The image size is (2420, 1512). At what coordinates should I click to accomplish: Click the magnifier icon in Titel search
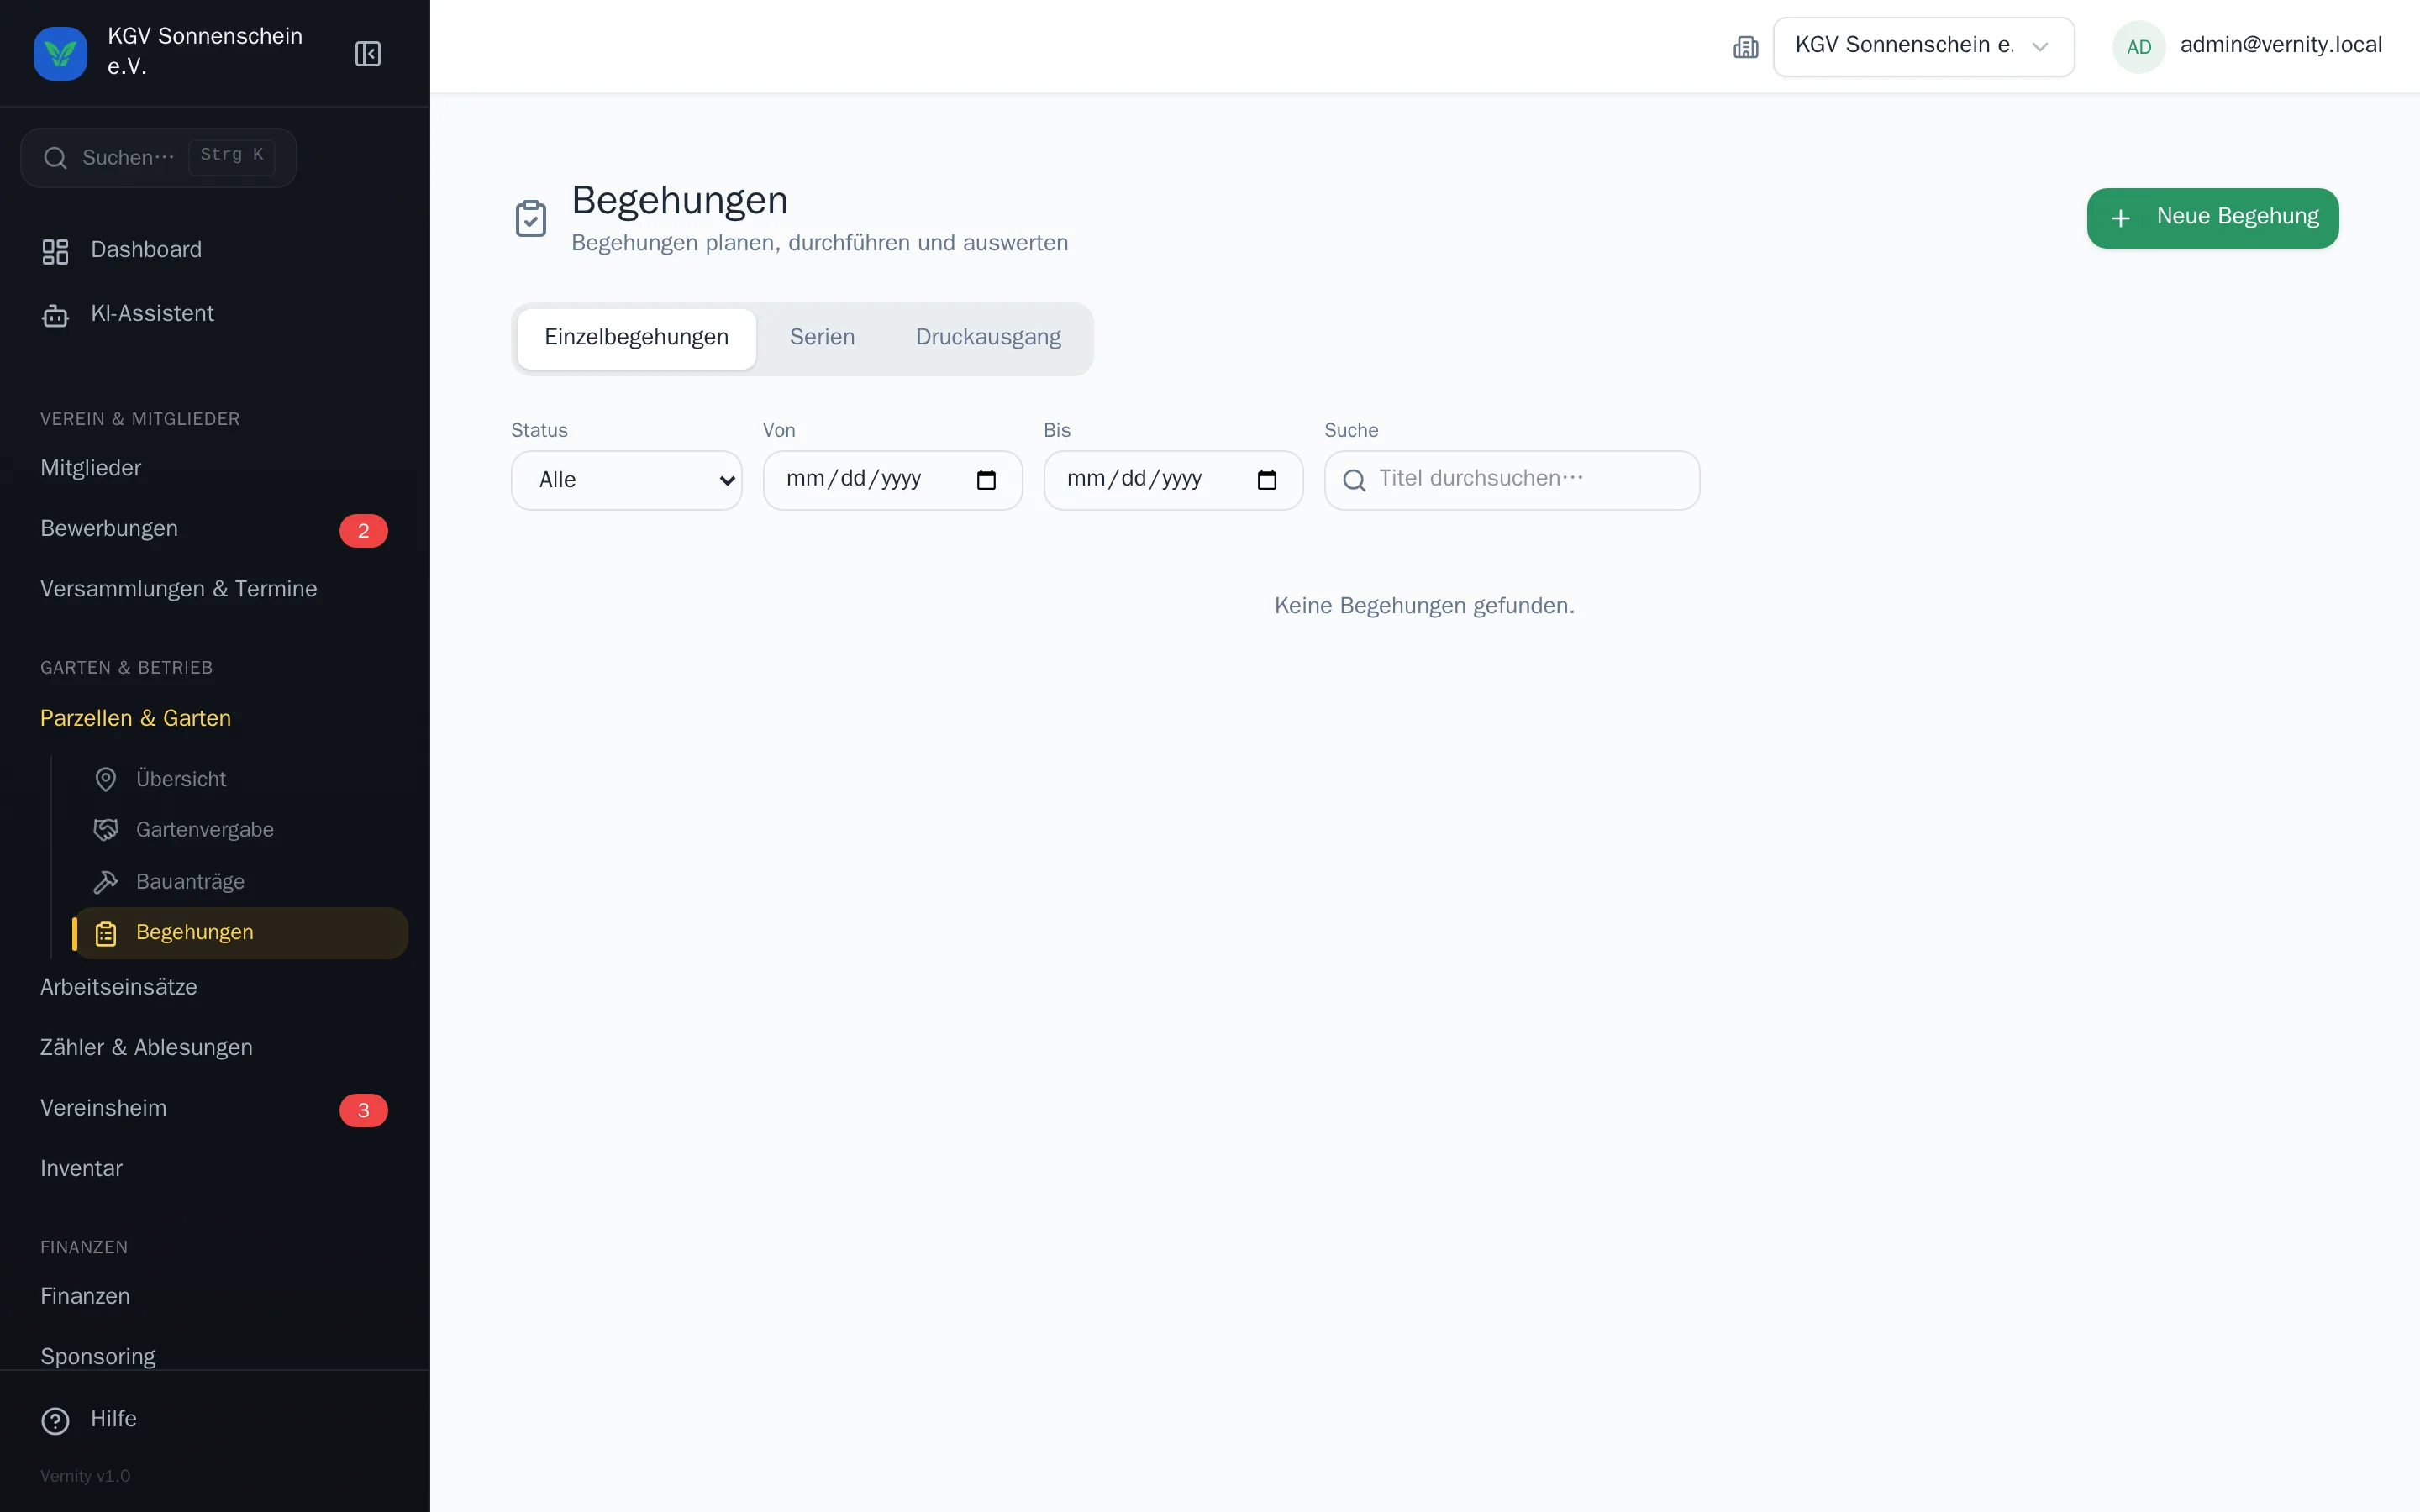[x=1355, y=481]
